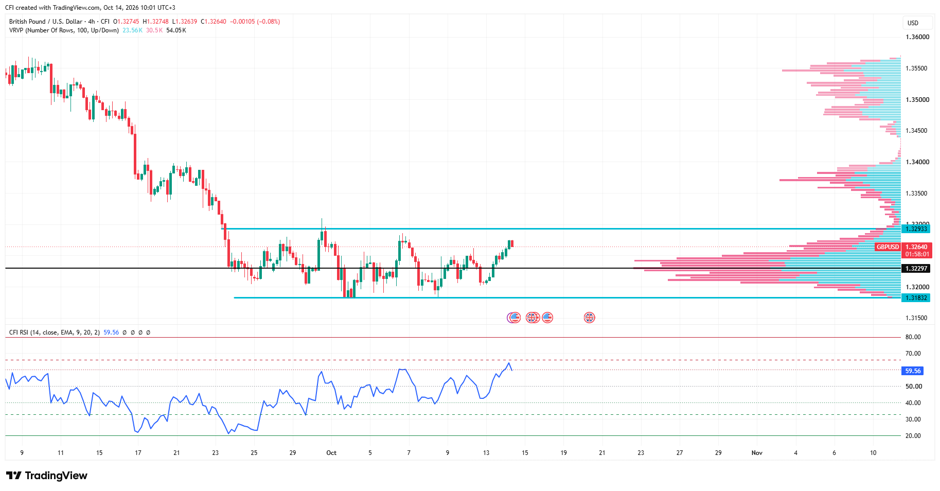Click the 10 date label on time axis
Screen dimensions: 940x491
[873, 453]
